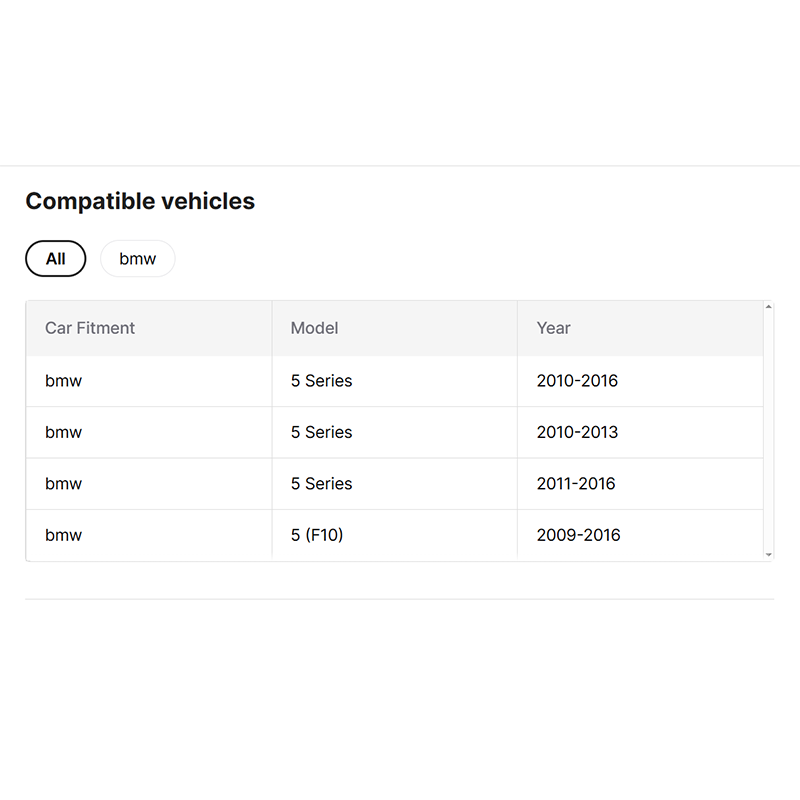Click the table's scroll up arrow
The image size is (800, 800).
[768, 307]
